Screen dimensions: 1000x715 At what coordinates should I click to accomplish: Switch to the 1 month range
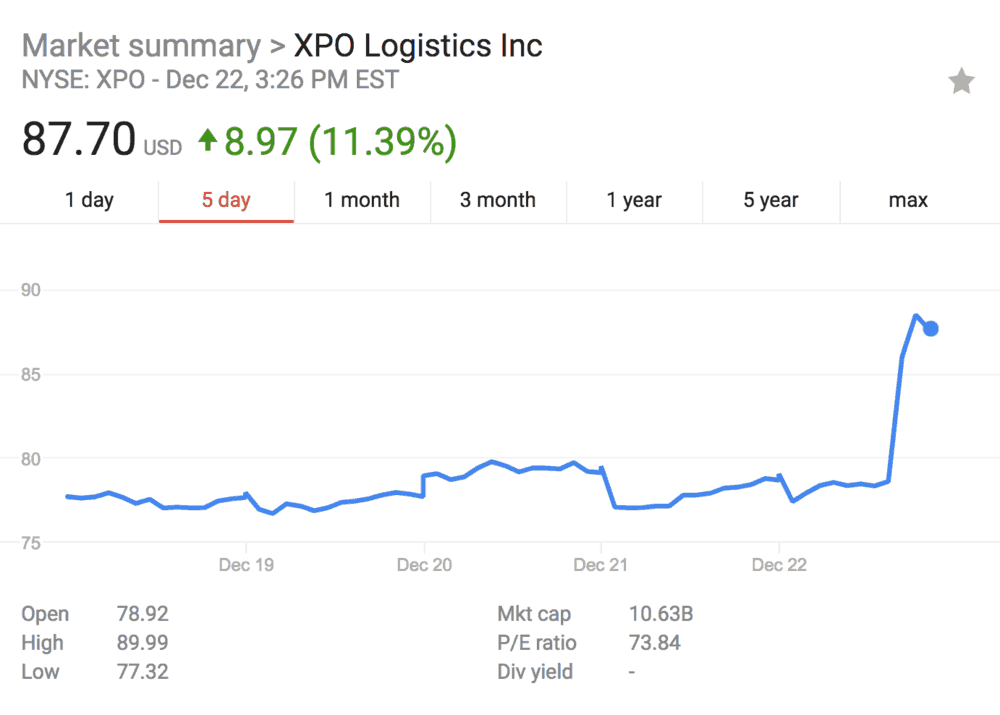click(362, 200)
